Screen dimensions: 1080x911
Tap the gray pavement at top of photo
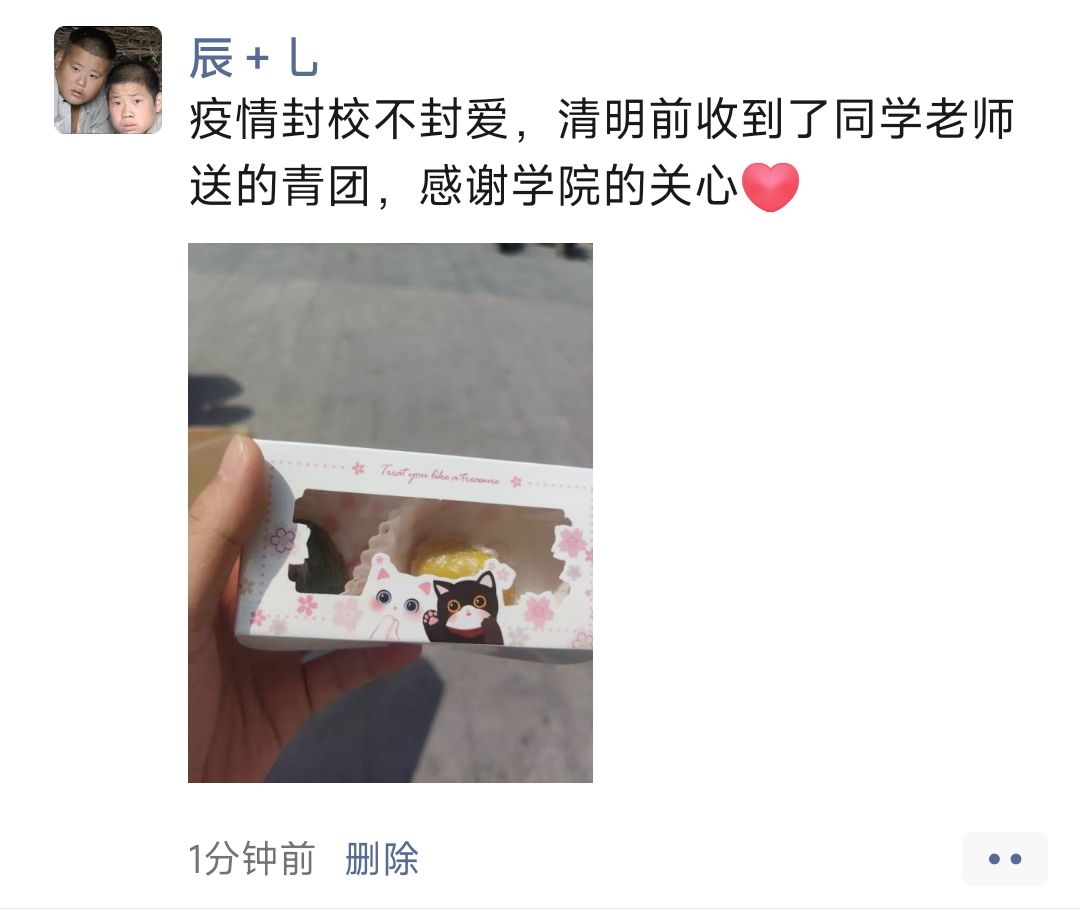pos(391,310)
